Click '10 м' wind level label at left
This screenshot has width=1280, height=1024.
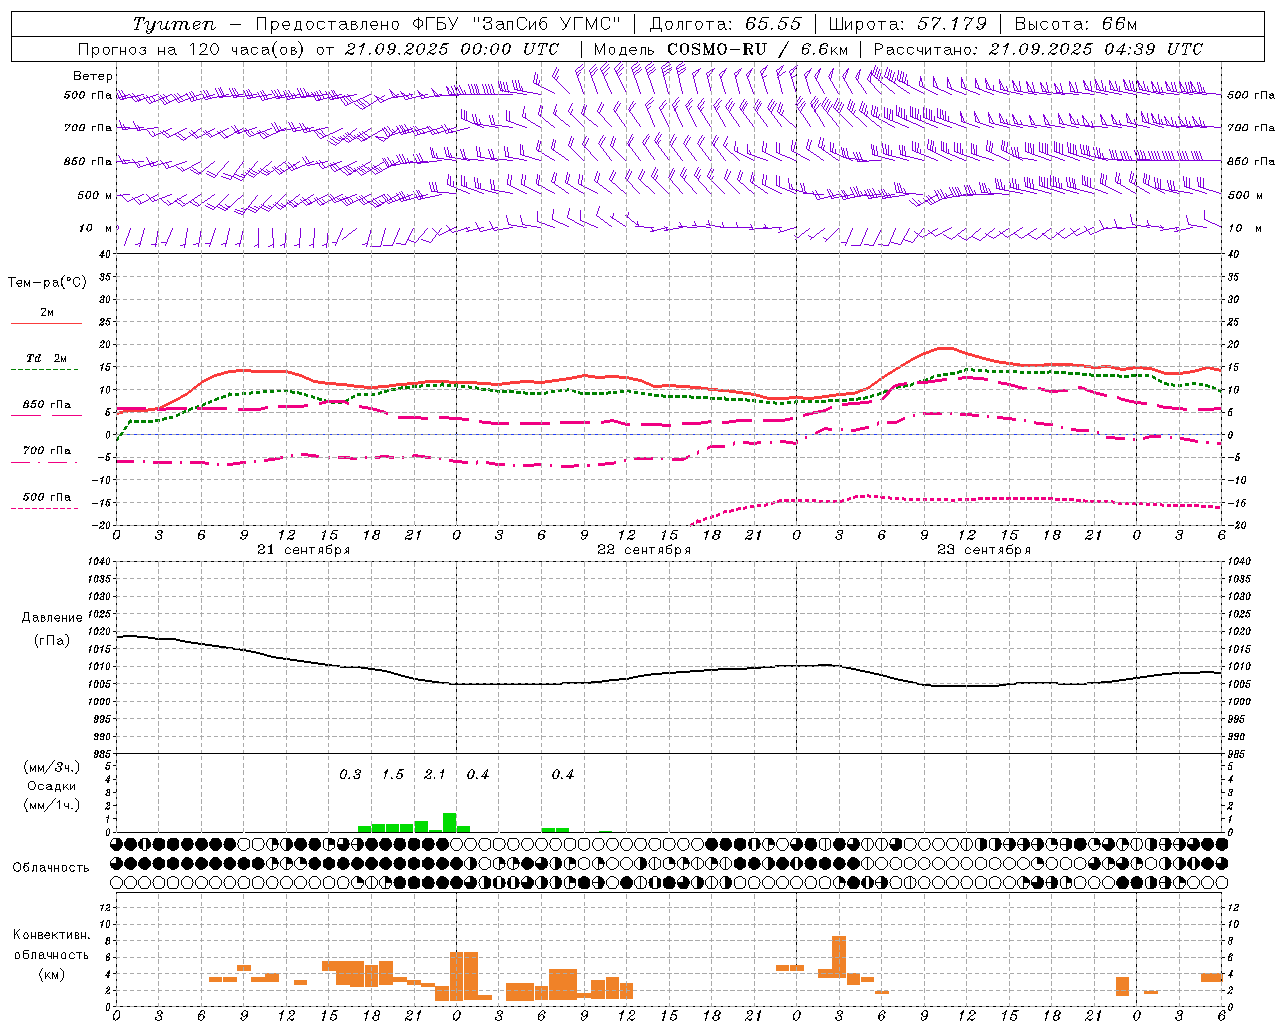pos(96,228)
